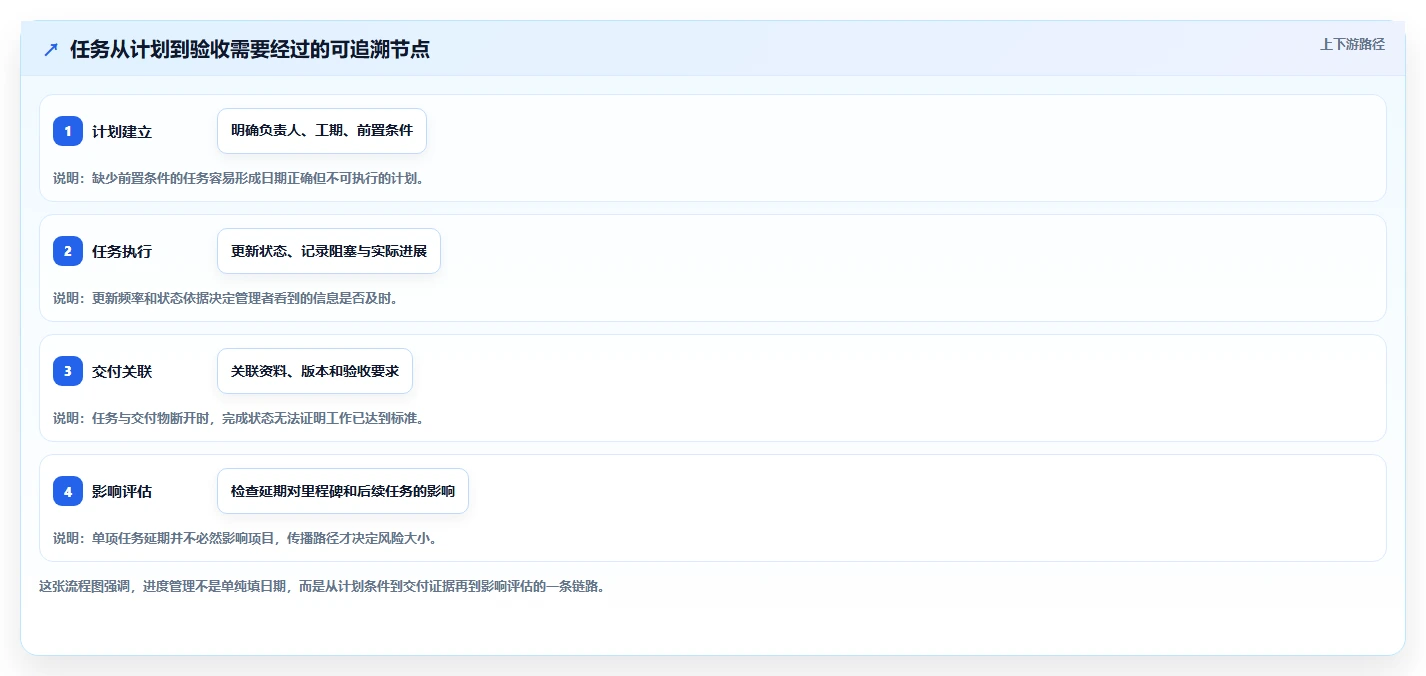
Task: Click the step number 1 badge
Action: click(68, 131)
